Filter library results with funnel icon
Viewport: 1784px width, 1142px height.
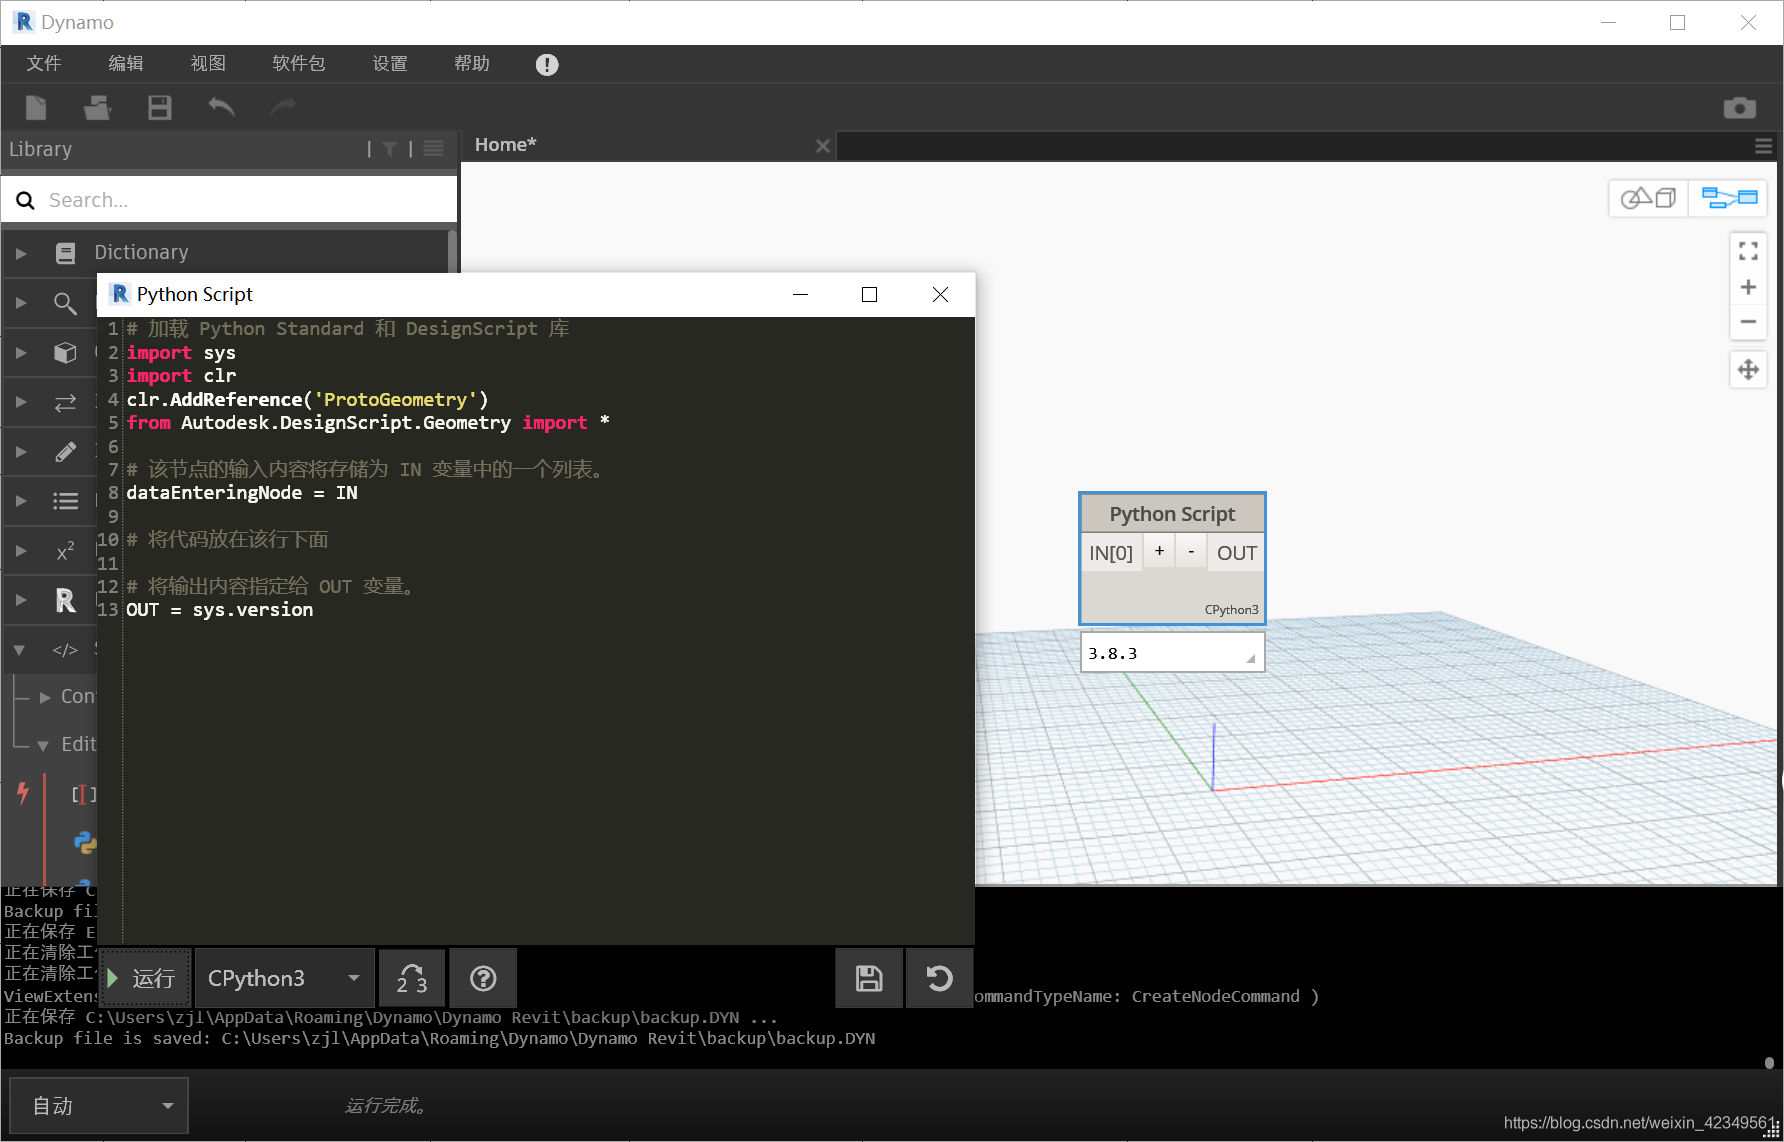pos(390,149)
